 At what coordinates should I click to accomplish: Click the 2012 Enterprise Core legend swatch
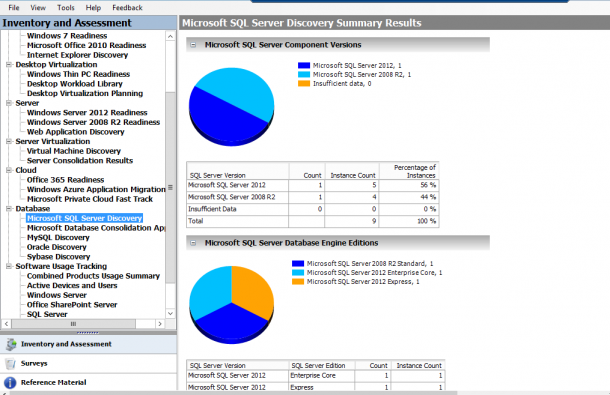point(298,272)
